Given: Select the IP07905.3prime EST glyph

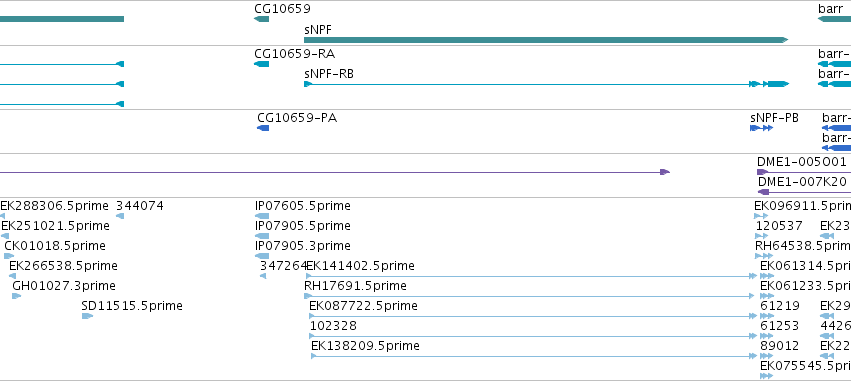Looking at the screenshot, I should click(262, 256).
